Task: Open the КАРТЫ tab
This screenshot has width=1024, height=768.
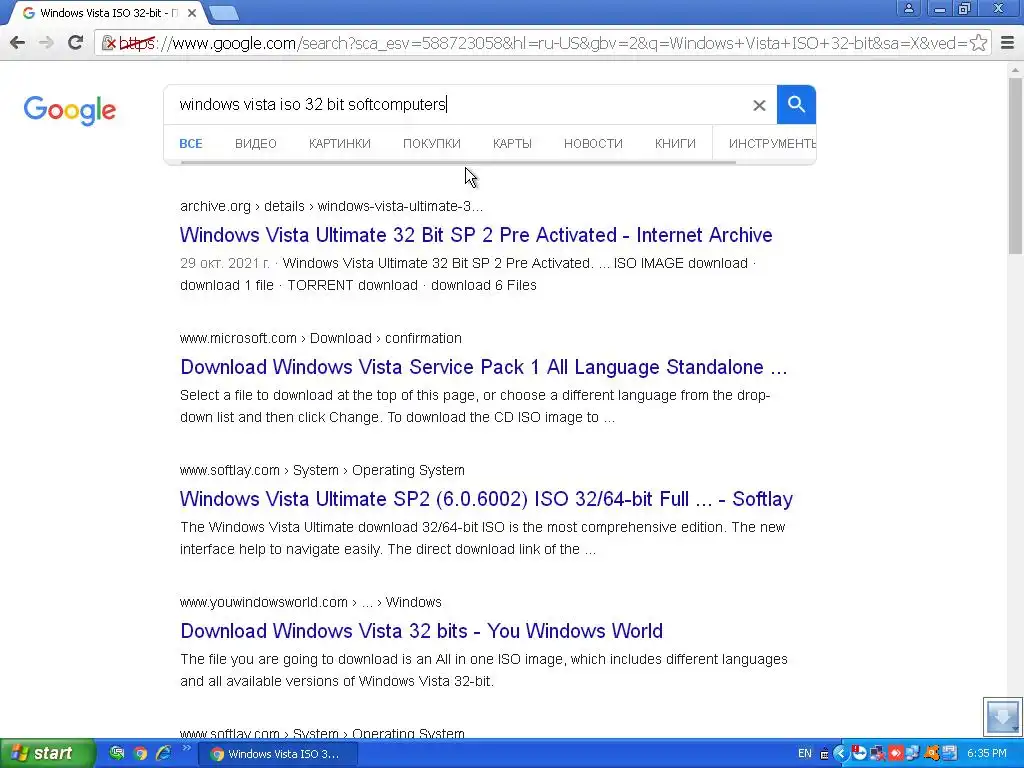Action: tap(512, 144)
